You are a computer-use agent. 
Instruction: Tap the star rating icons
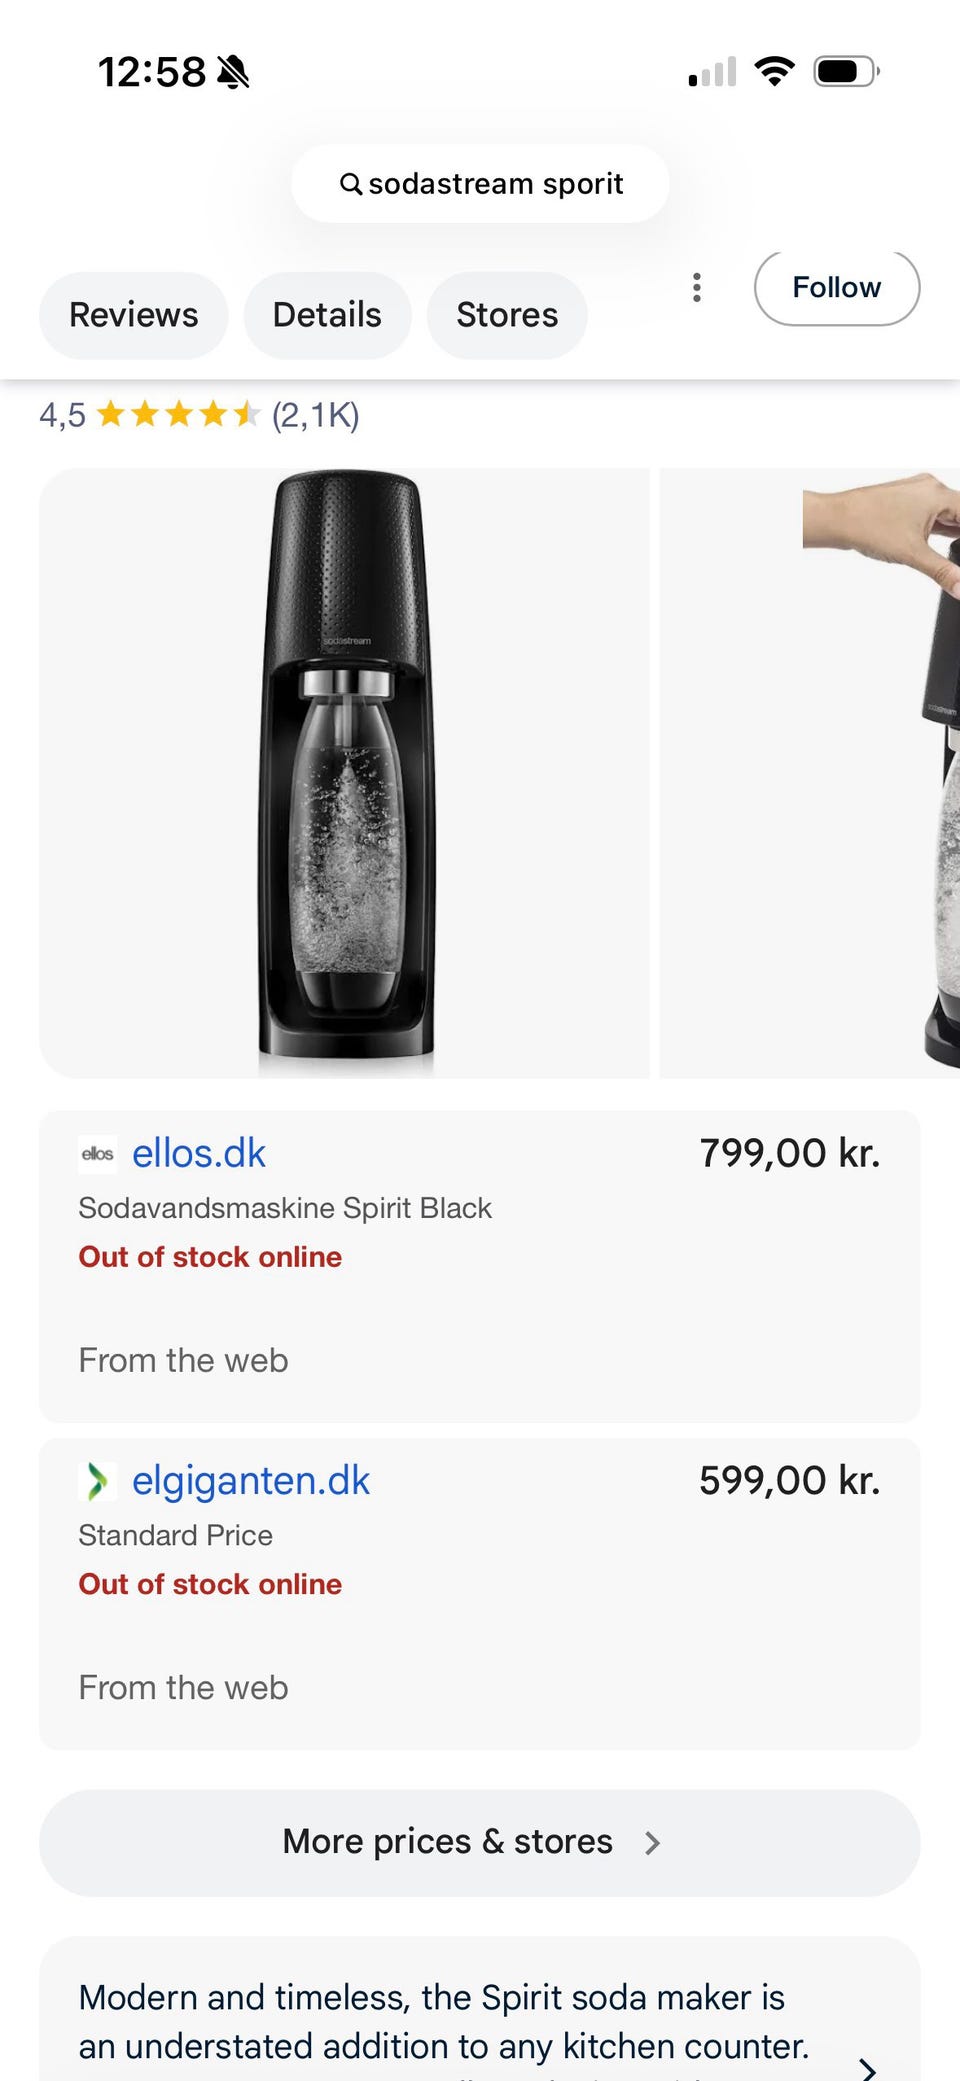tap(178, 414)
